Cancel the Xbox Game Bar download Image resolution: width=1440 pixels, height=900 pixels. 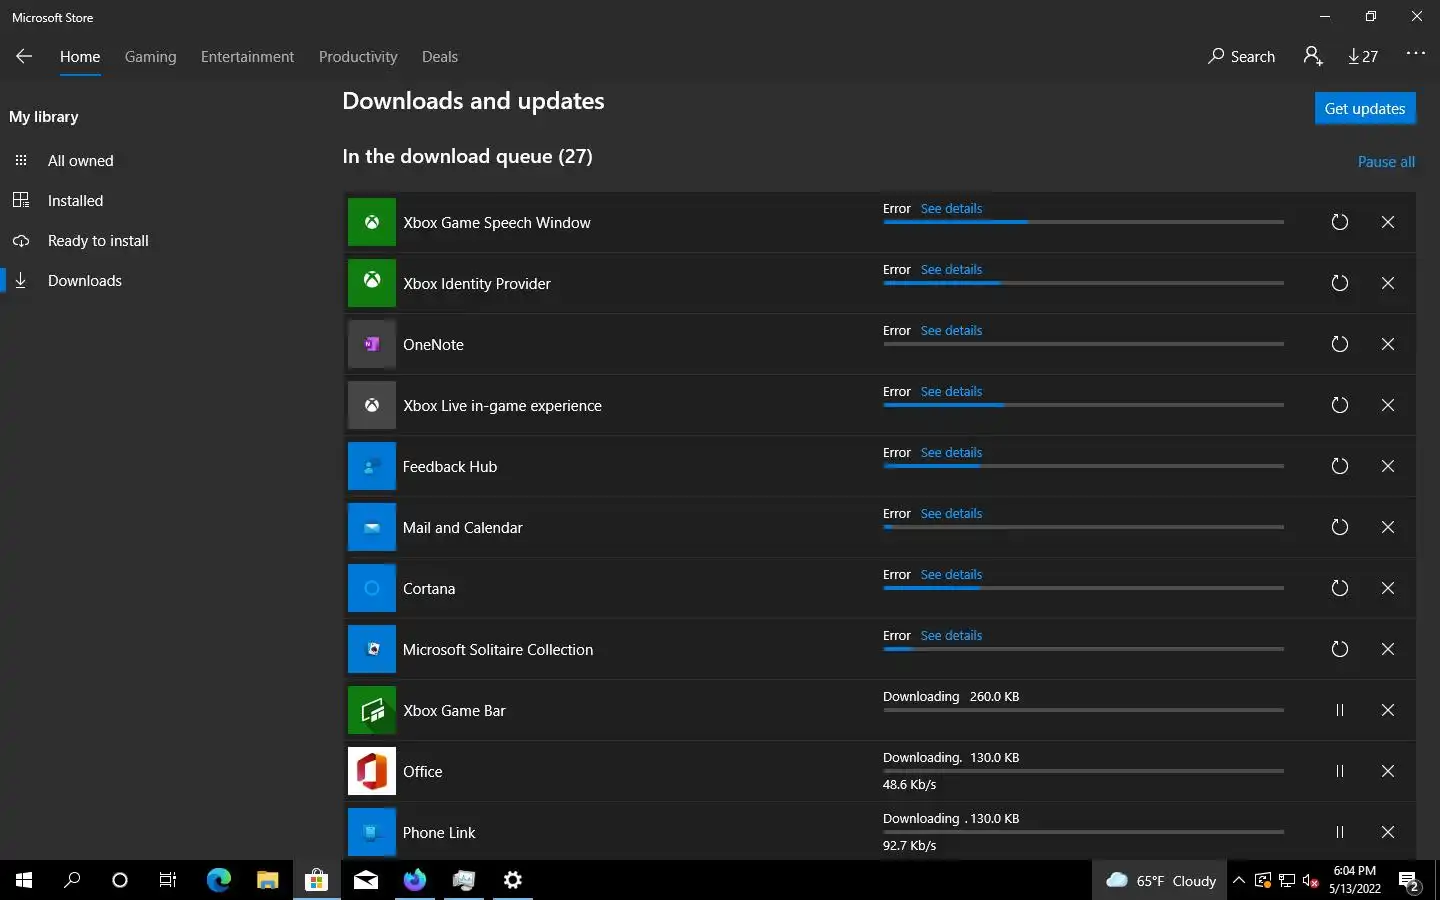pos(1388,710)
